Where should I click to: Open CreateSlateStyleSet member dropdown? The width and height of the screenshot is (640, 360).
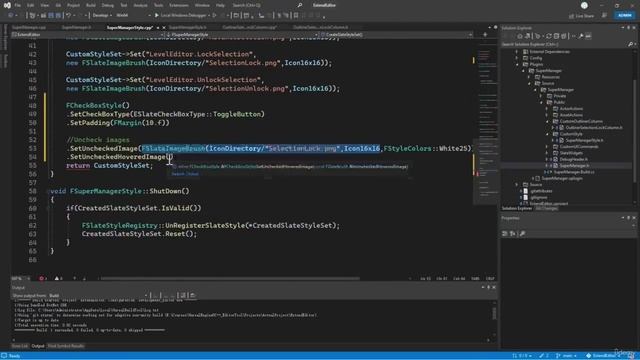[x=396, y=35]
